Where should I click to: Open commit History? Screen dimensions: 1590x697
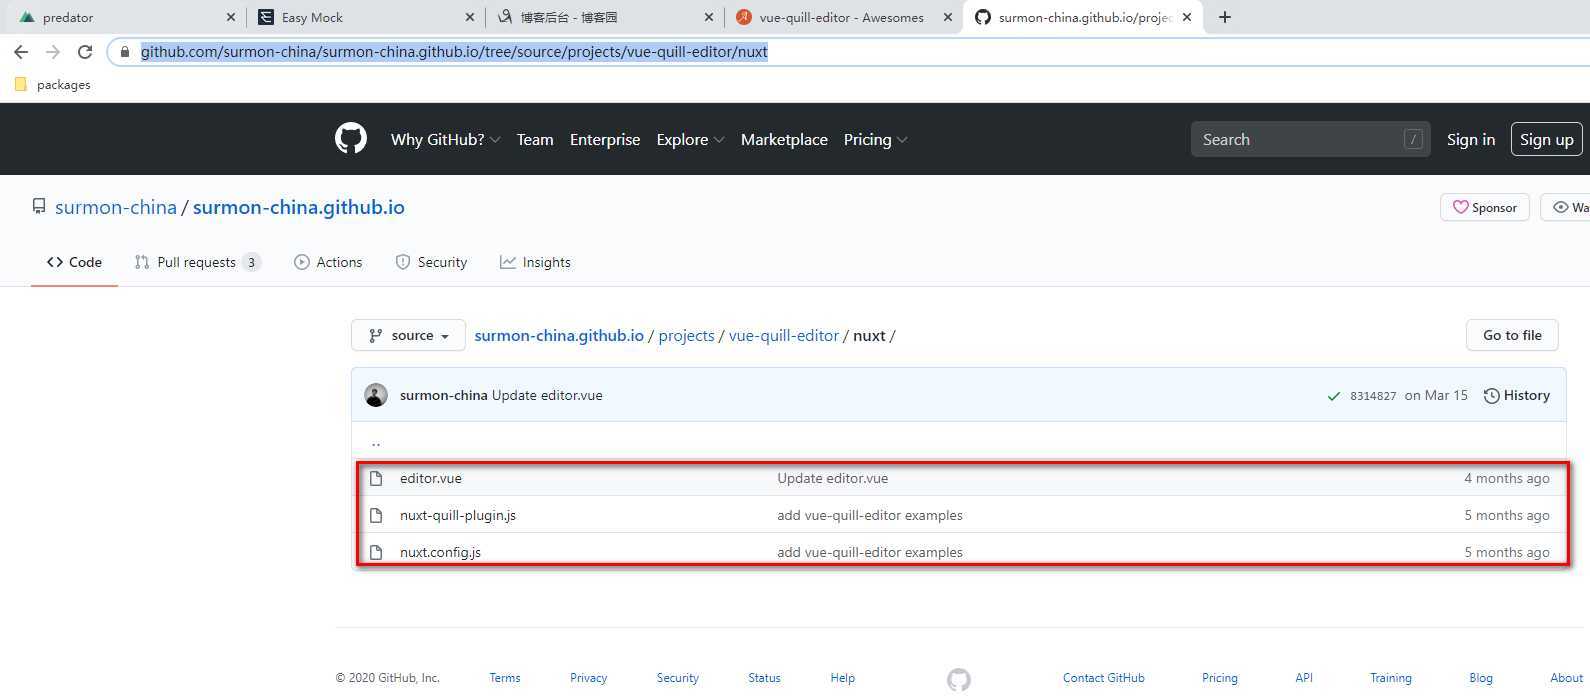pyautogui.click(x=1517, y=395)
